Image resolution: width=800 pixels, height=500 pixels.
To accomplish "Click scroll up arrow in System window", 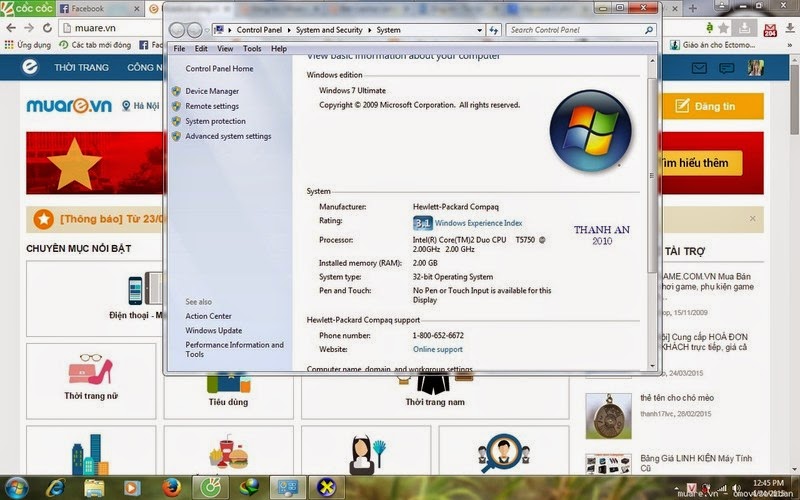I will click(652, 60).
